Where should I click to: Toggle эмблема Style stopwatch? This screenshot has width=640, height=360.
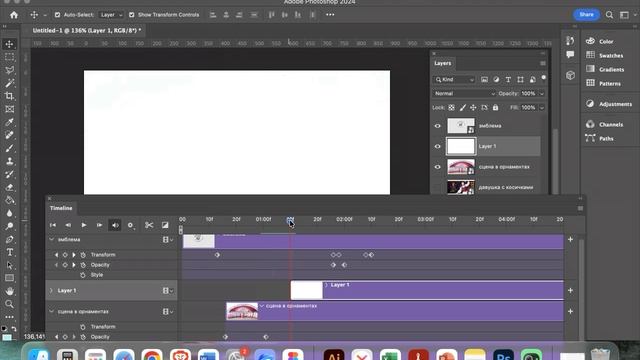(83, 275)
